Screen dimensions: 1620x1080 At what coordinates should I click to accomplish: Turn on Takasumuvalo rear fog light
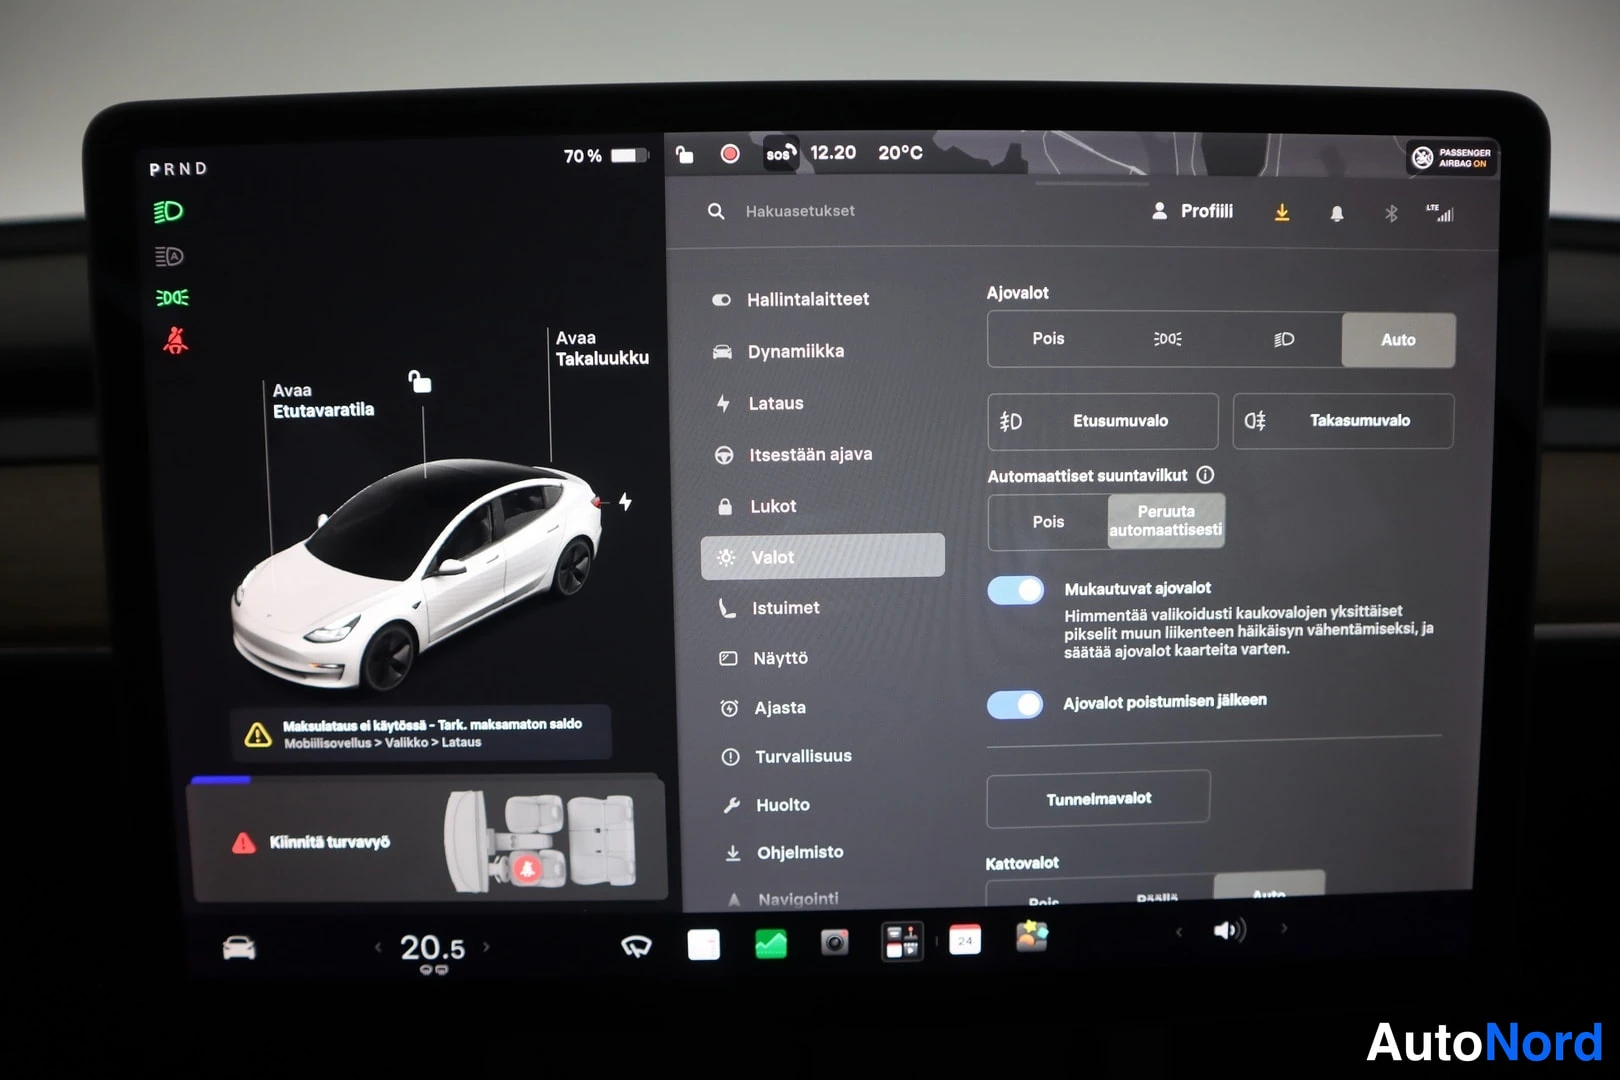[1343, 421]
